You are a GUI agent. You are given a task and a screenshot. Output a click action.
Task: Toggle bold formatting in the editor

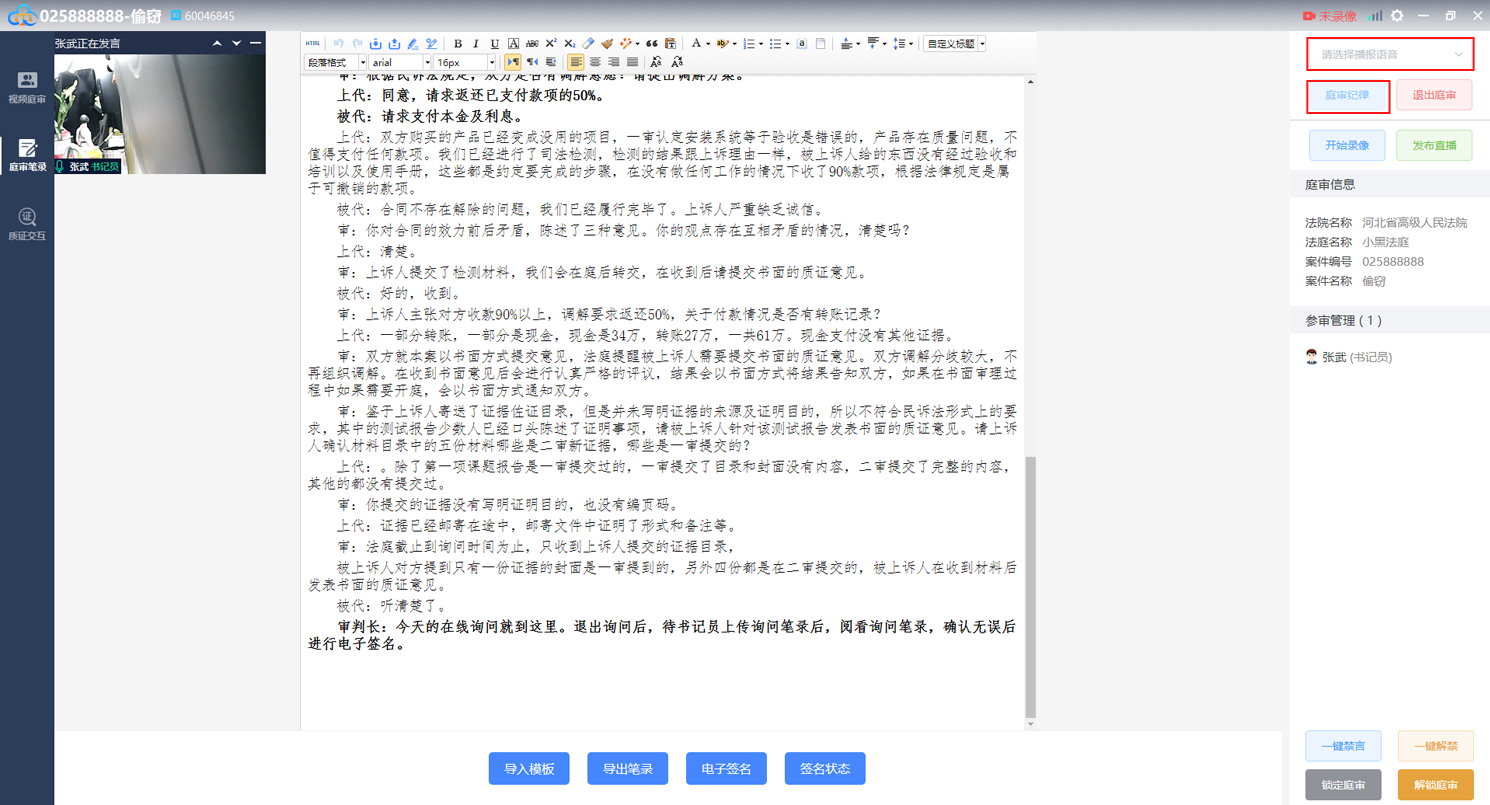458,44
